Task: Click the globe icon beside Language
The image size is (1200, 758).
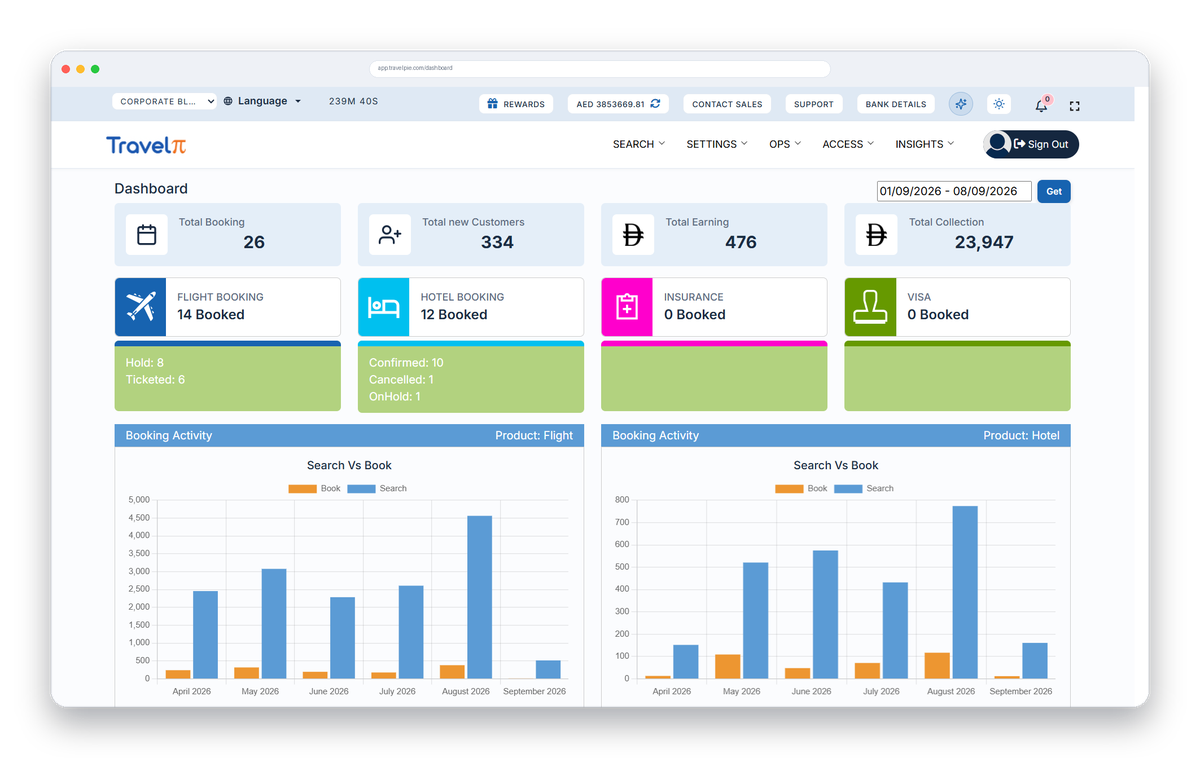Action: [x=228, y=101]
